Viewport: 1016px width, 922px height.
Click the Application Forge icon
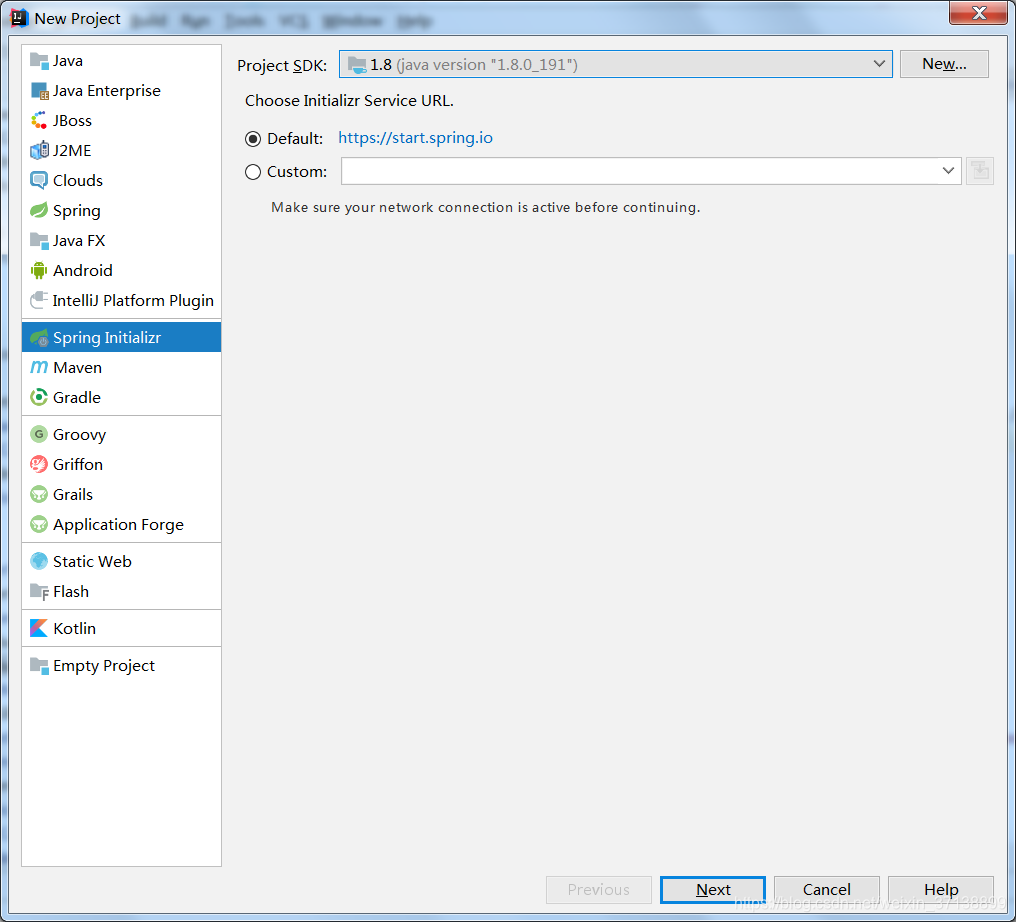point(39,524)
